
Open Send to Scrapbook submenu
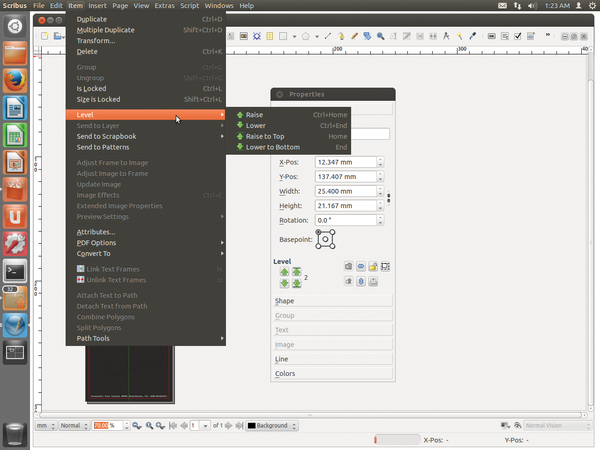[146, 137]
